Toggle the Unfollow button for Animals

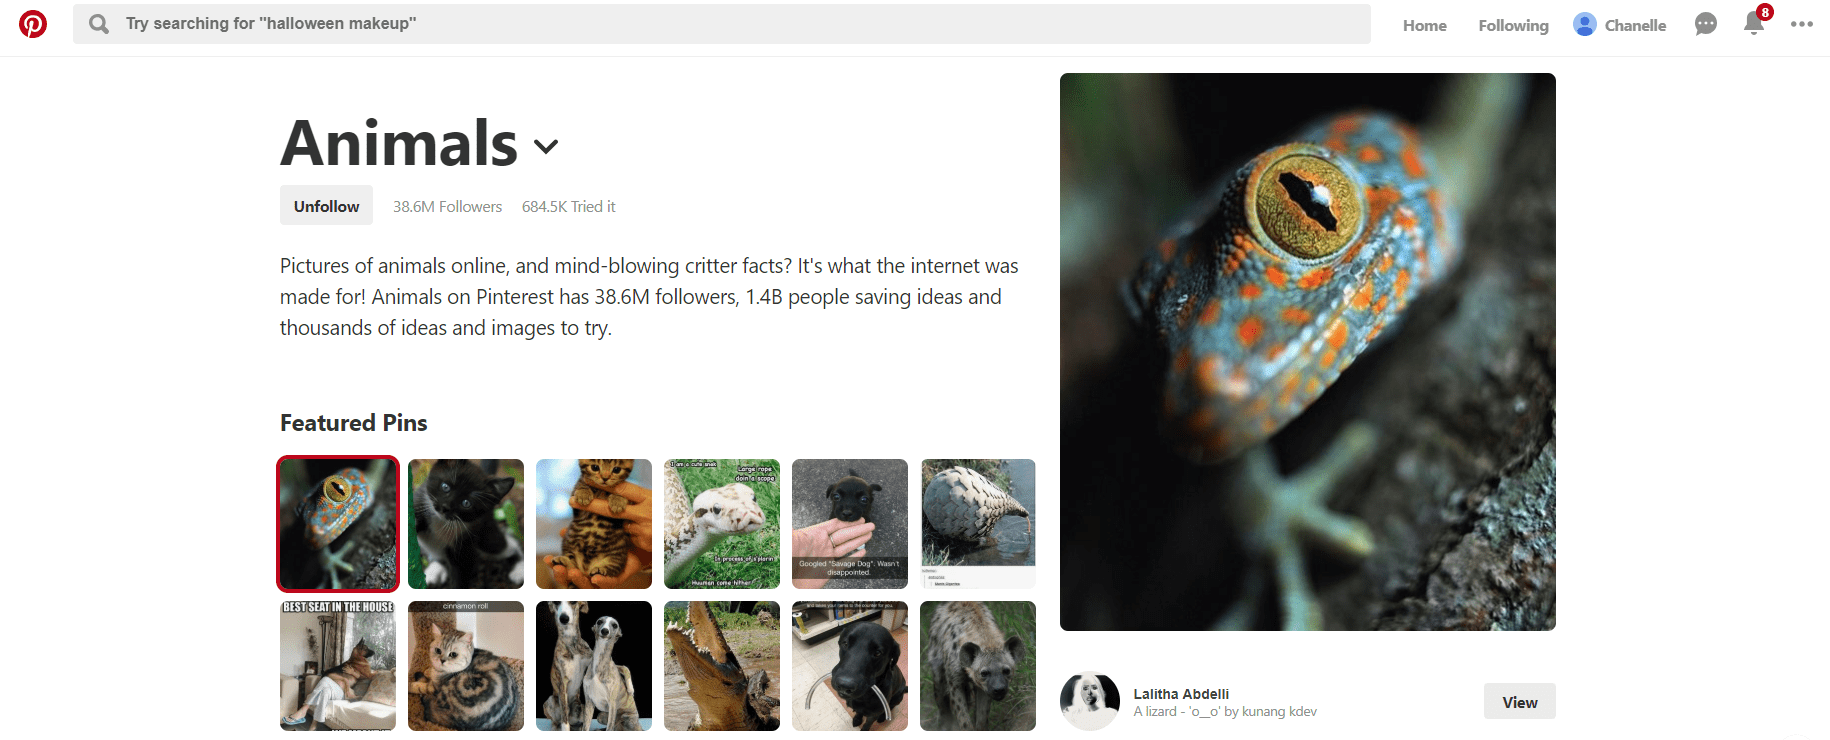coord(326,206)
